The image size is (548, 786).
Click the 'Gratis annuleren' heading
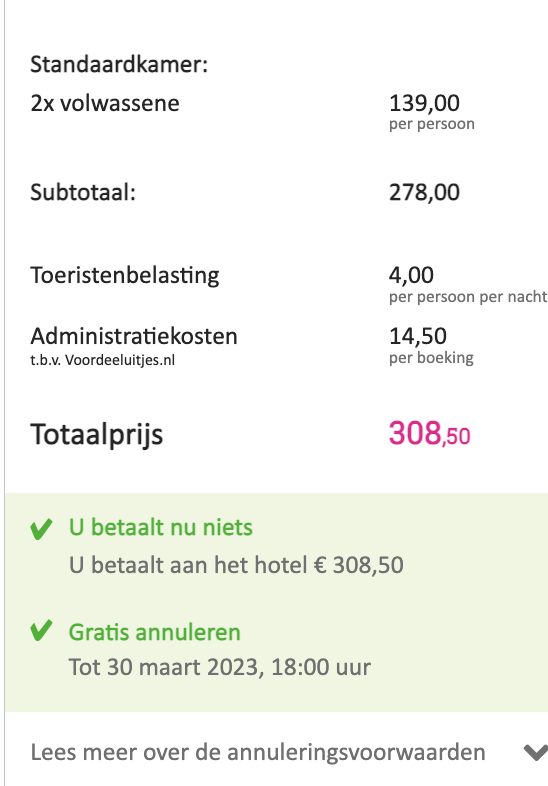(154, 632)
